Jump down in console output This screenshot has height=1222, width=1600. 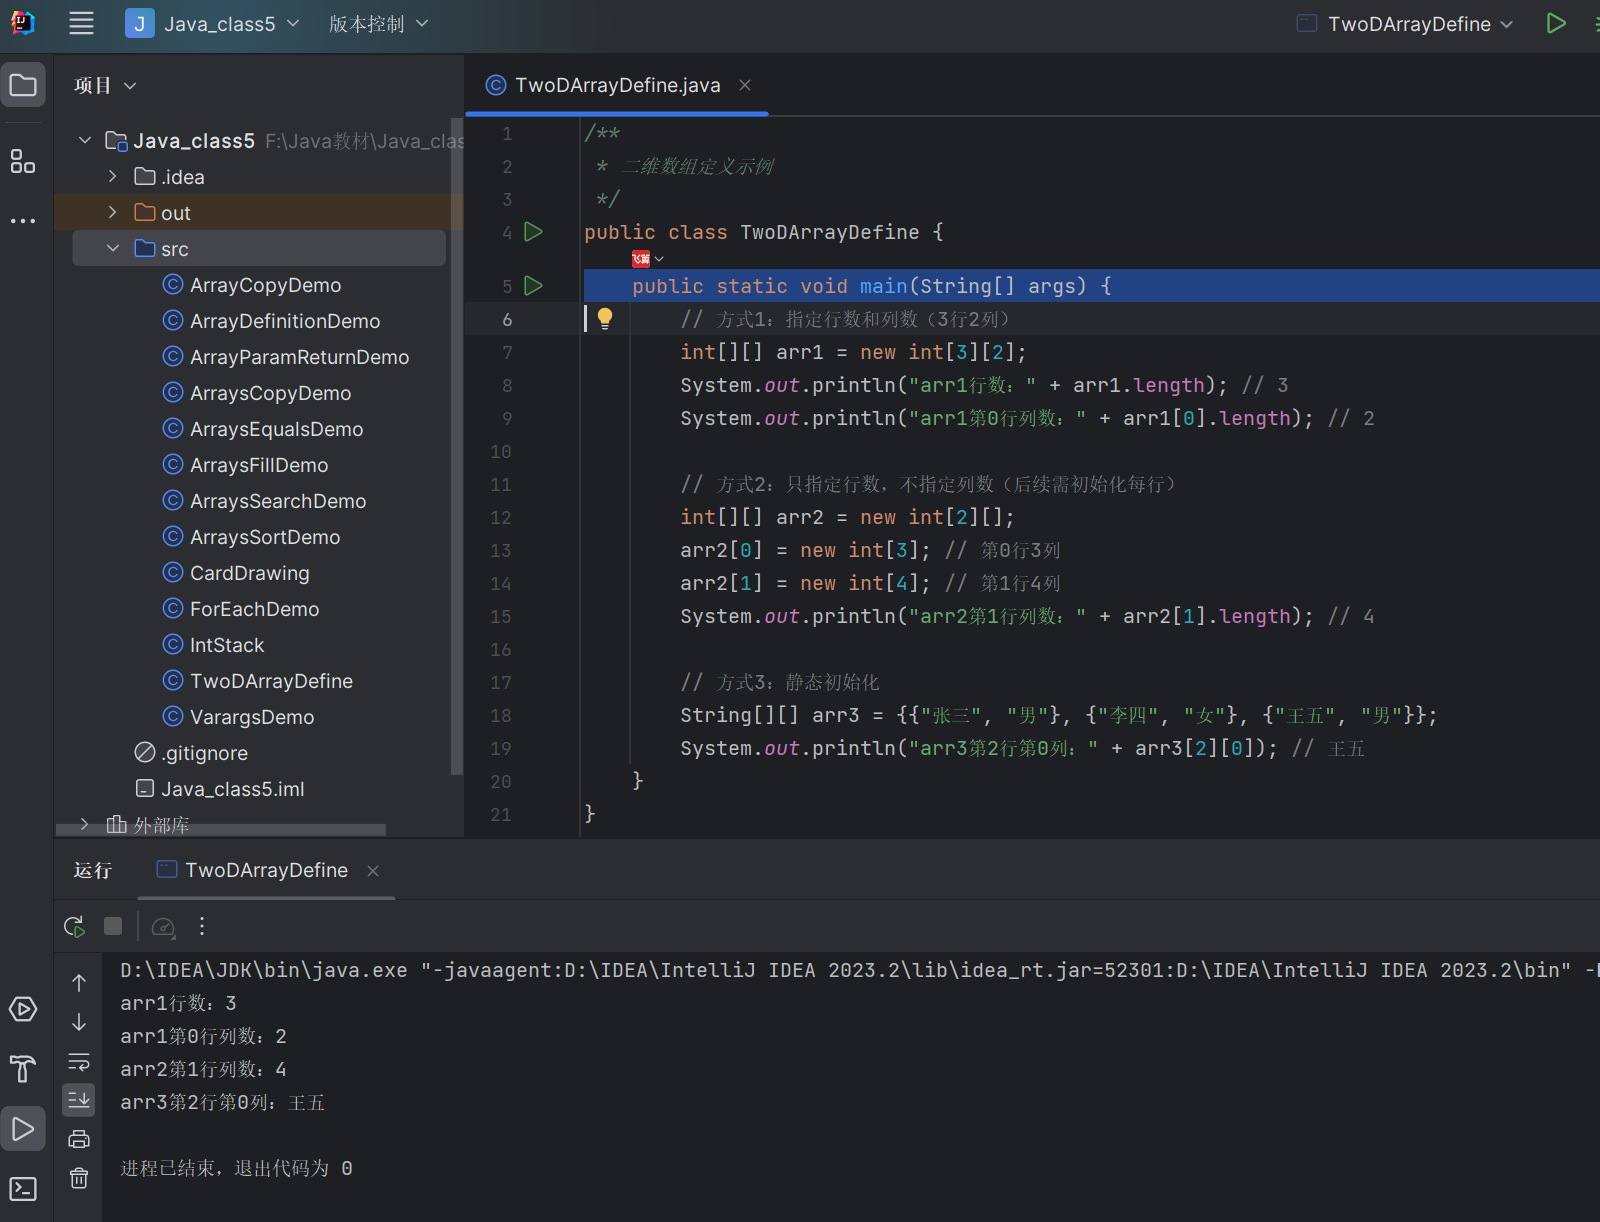[79, 1022]
